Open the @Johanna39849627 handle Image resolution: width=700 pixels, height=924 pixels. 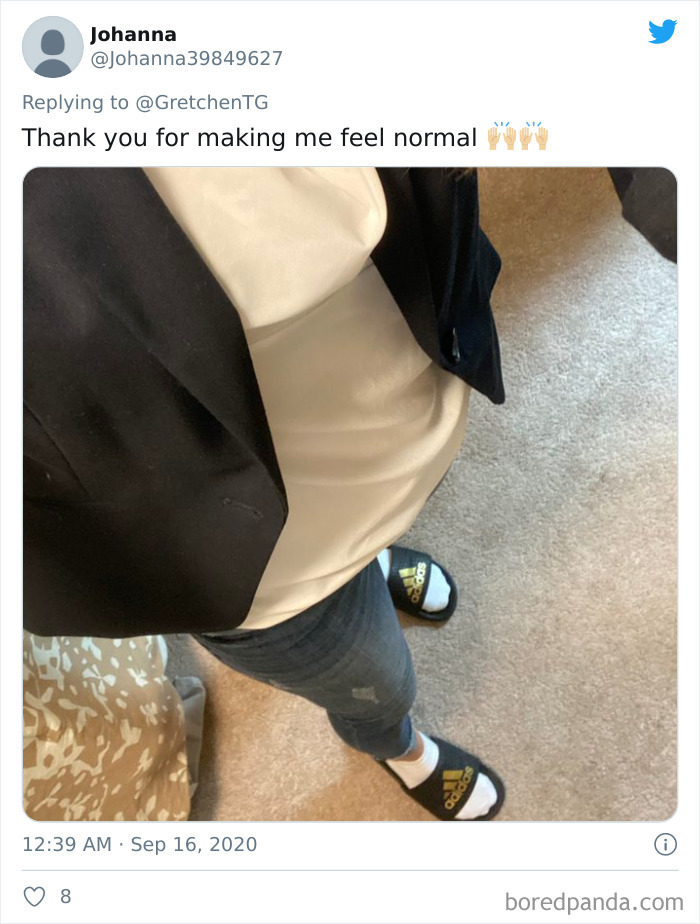point(186,58)
